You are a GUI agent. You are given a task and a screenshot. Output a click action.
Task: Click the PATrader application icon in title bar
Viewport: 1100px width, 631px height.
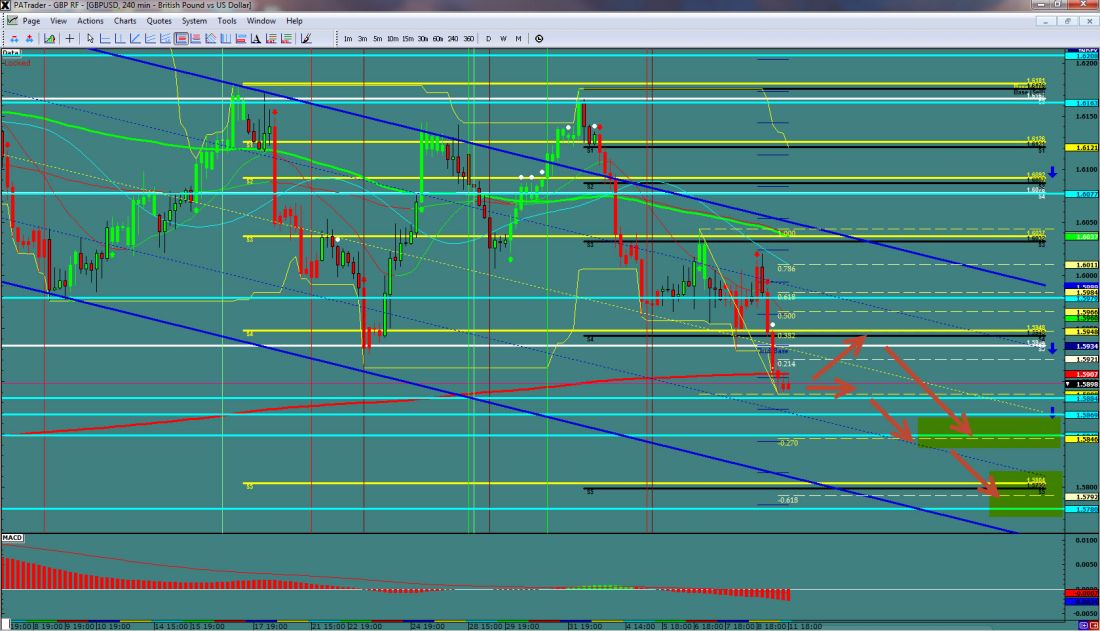pos(7,6)
